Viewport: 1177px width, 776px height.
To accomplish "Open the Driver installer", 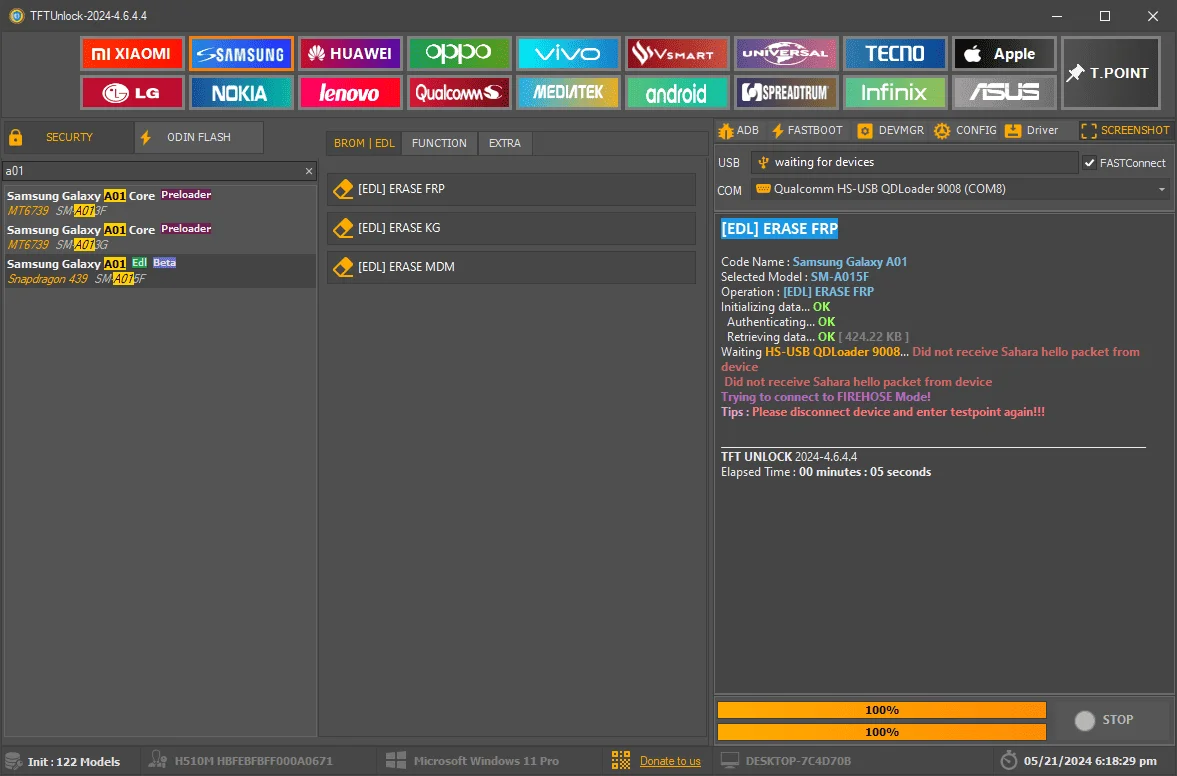I will [x=1032, y=131].
